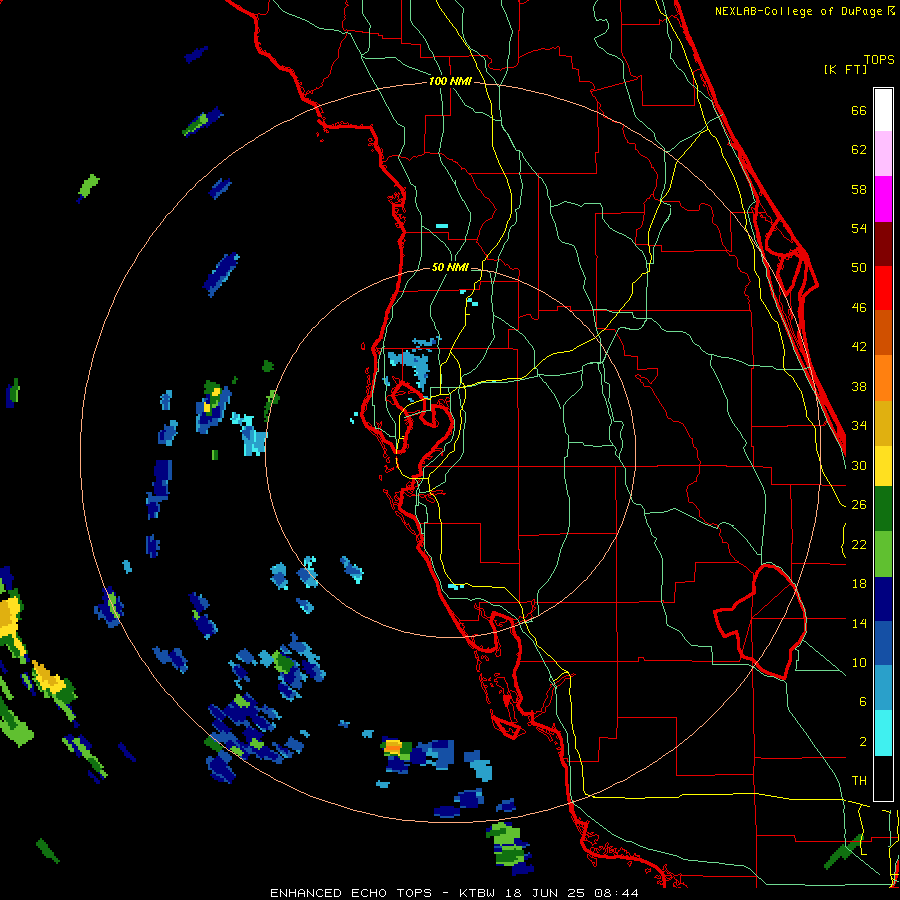Click the legend value "26"
This screenshot has height=900, width=900.
click(859, 505)
